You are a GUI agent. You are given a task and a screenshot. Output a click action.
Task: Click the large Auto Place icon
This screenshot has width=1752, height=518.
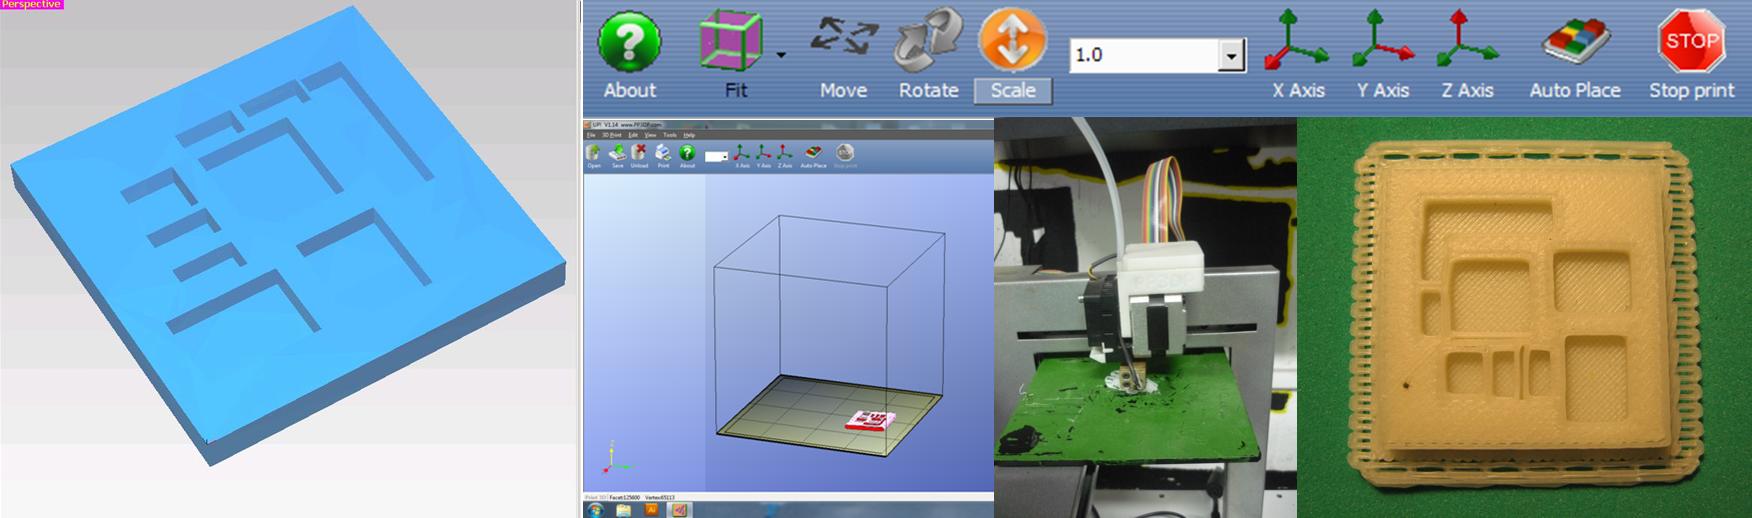pos(1575,42)
